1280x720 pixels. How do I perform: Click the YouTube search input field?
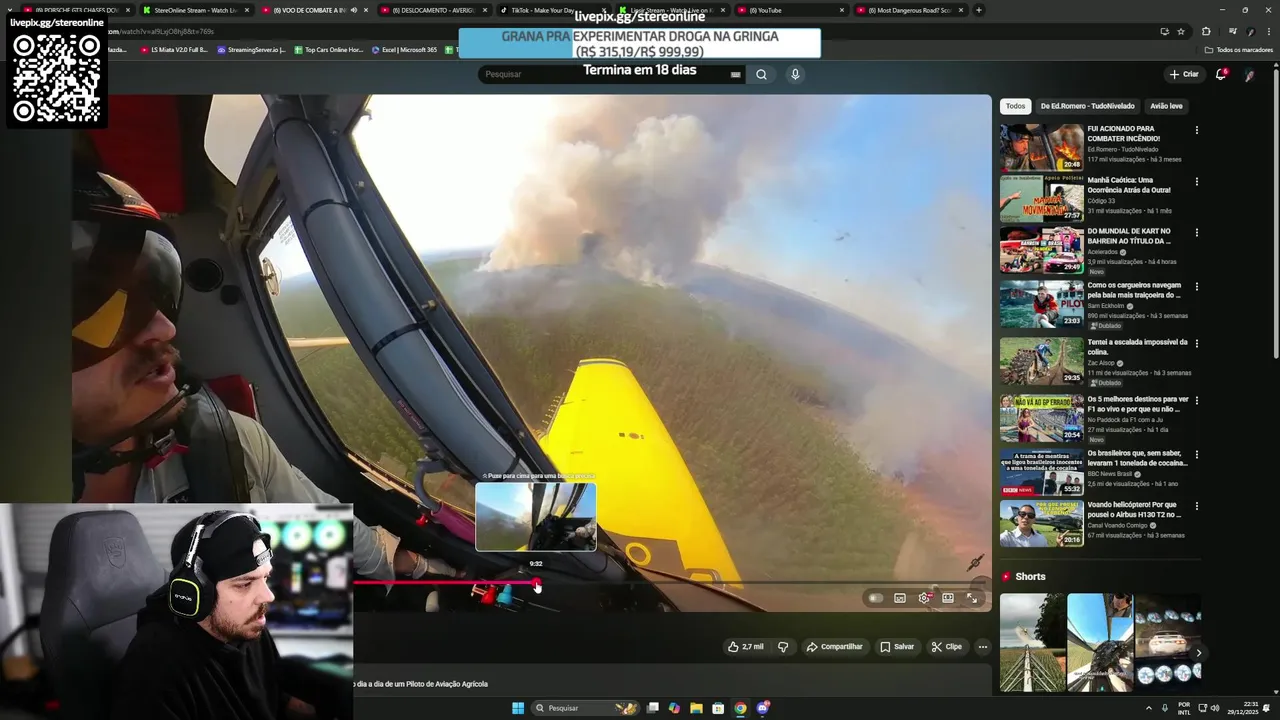[605, 74]
